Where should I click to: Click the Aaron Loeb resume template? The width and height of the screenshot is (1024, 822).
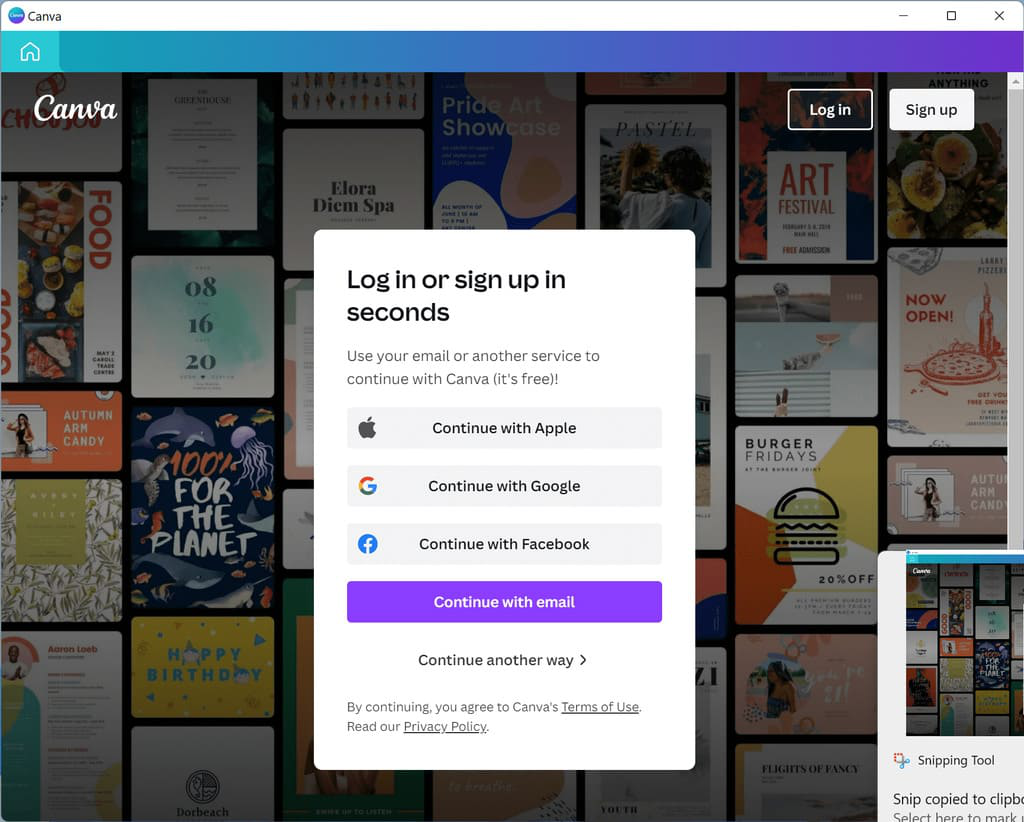(61, 725)
